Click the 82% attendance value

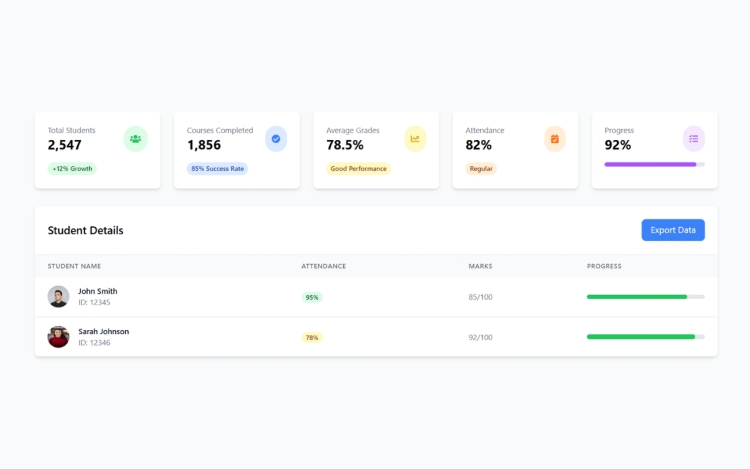478,145
